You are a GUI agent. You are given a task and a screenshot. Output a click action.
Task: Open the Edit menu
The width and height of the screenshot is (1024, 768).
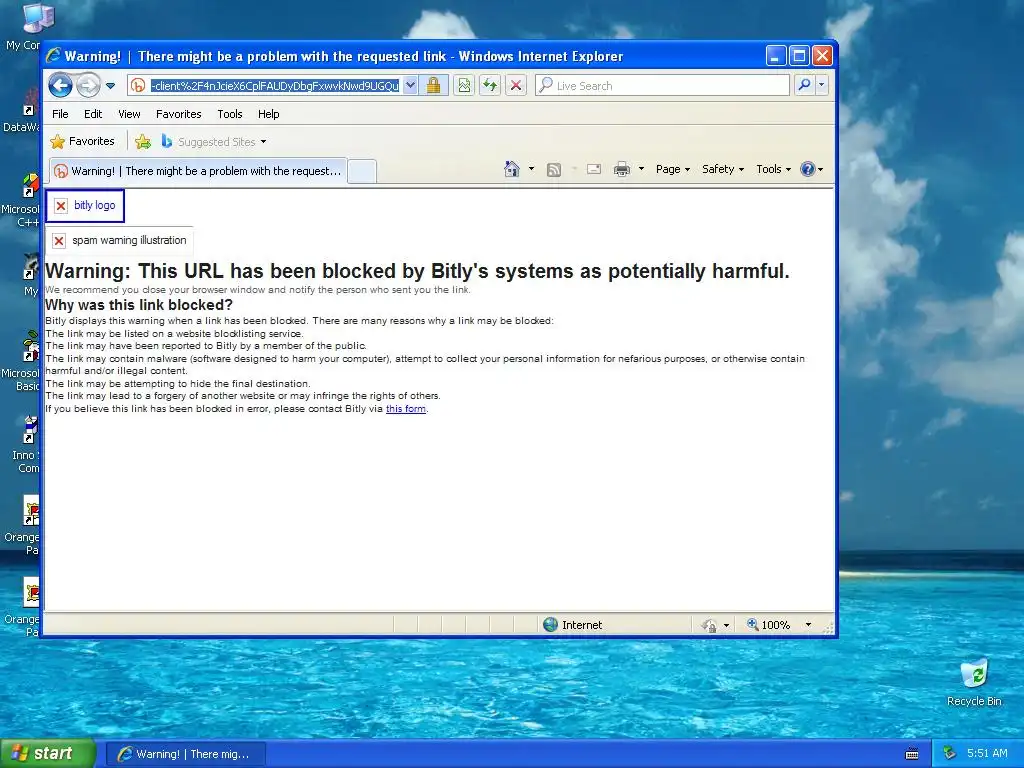[93, 114]
